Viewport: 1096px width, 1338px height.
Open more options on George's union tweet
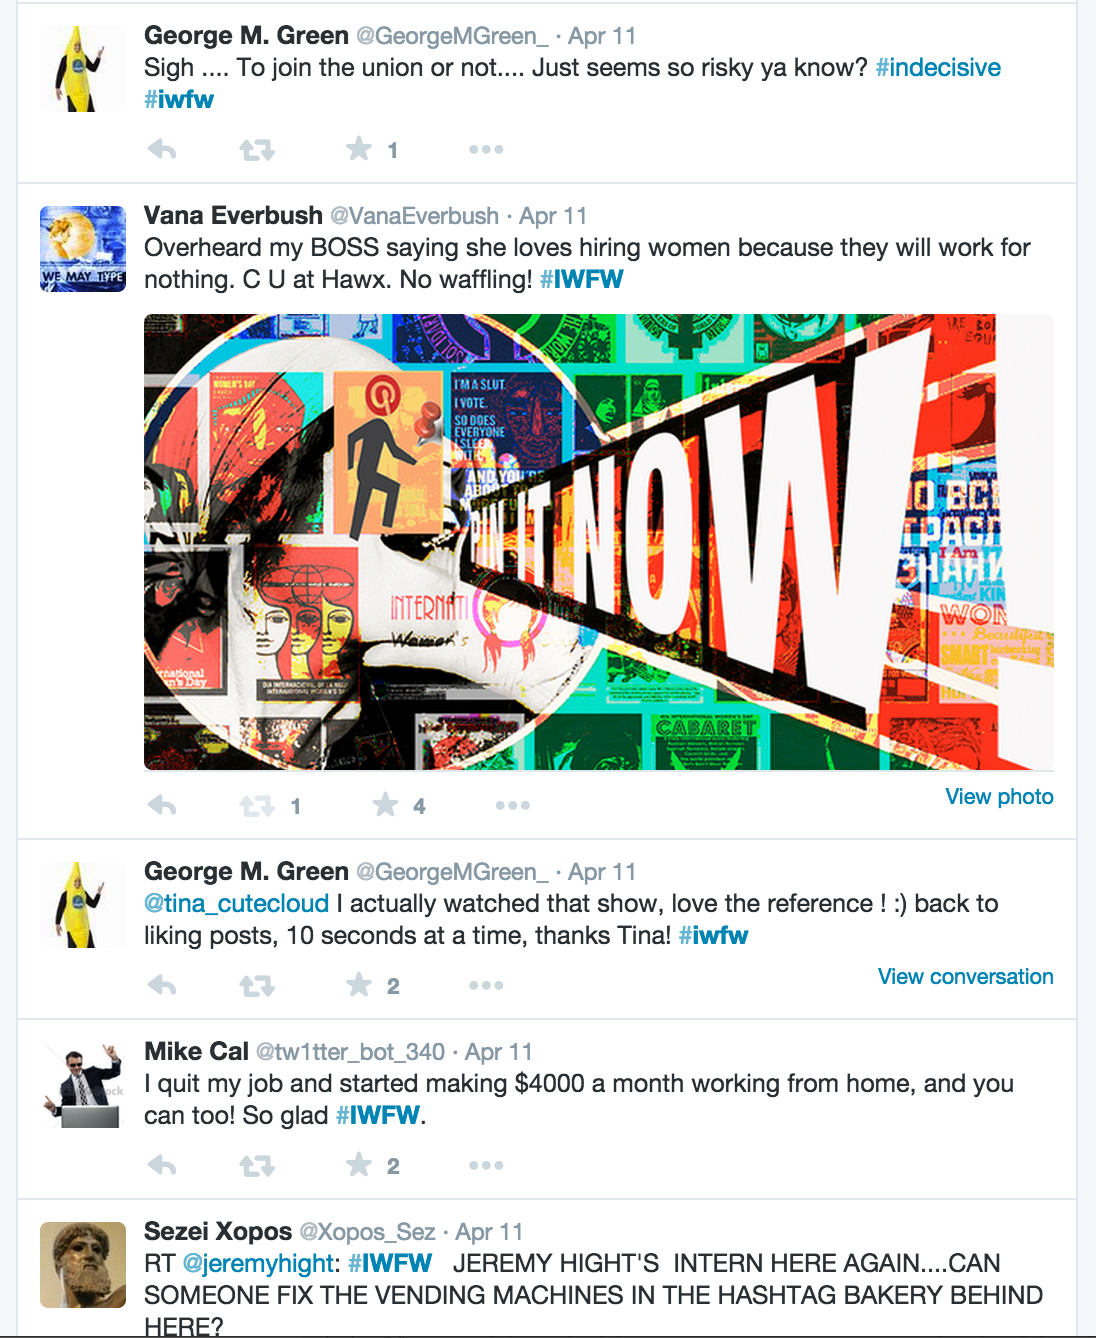click(x=486, y=150)
